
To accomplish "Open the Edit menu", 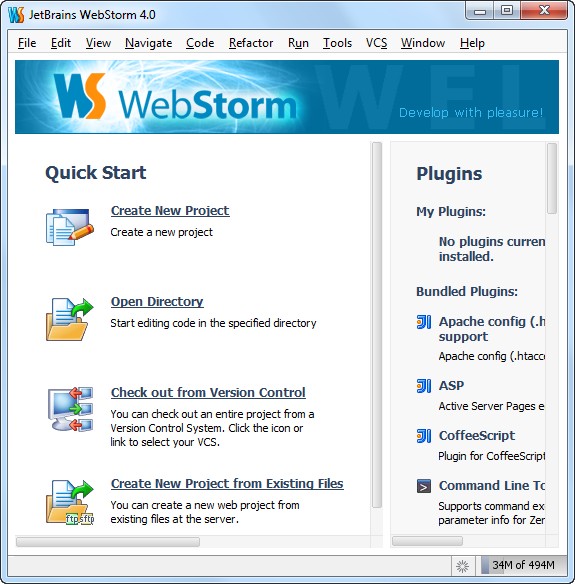I will pos(61,43).
